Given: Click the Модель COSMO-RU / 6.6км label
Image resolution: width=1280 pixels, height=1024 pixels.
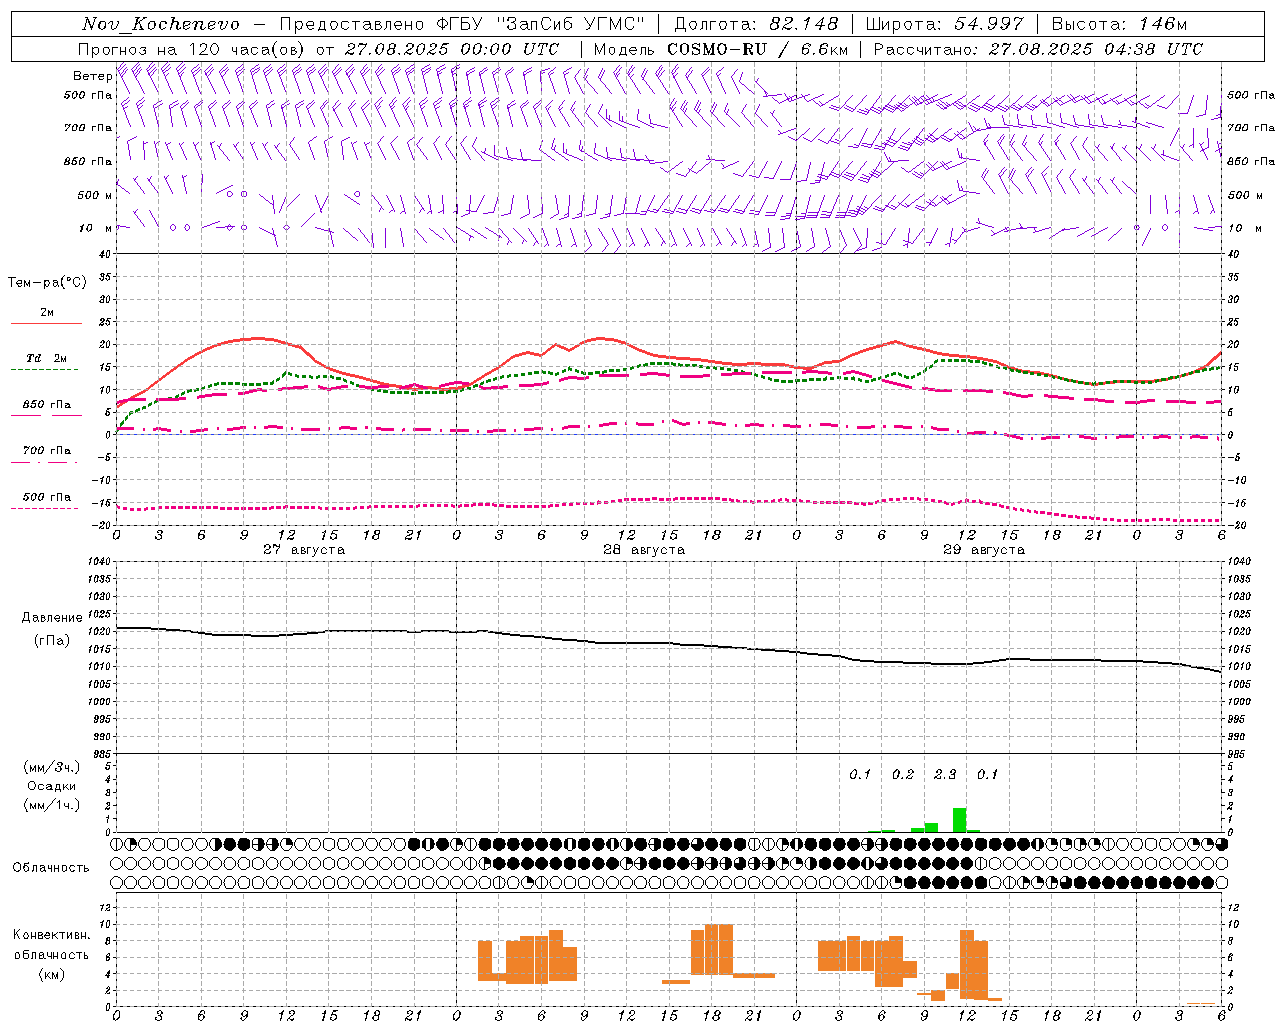Looking at the screenshot, I should 721,49.
